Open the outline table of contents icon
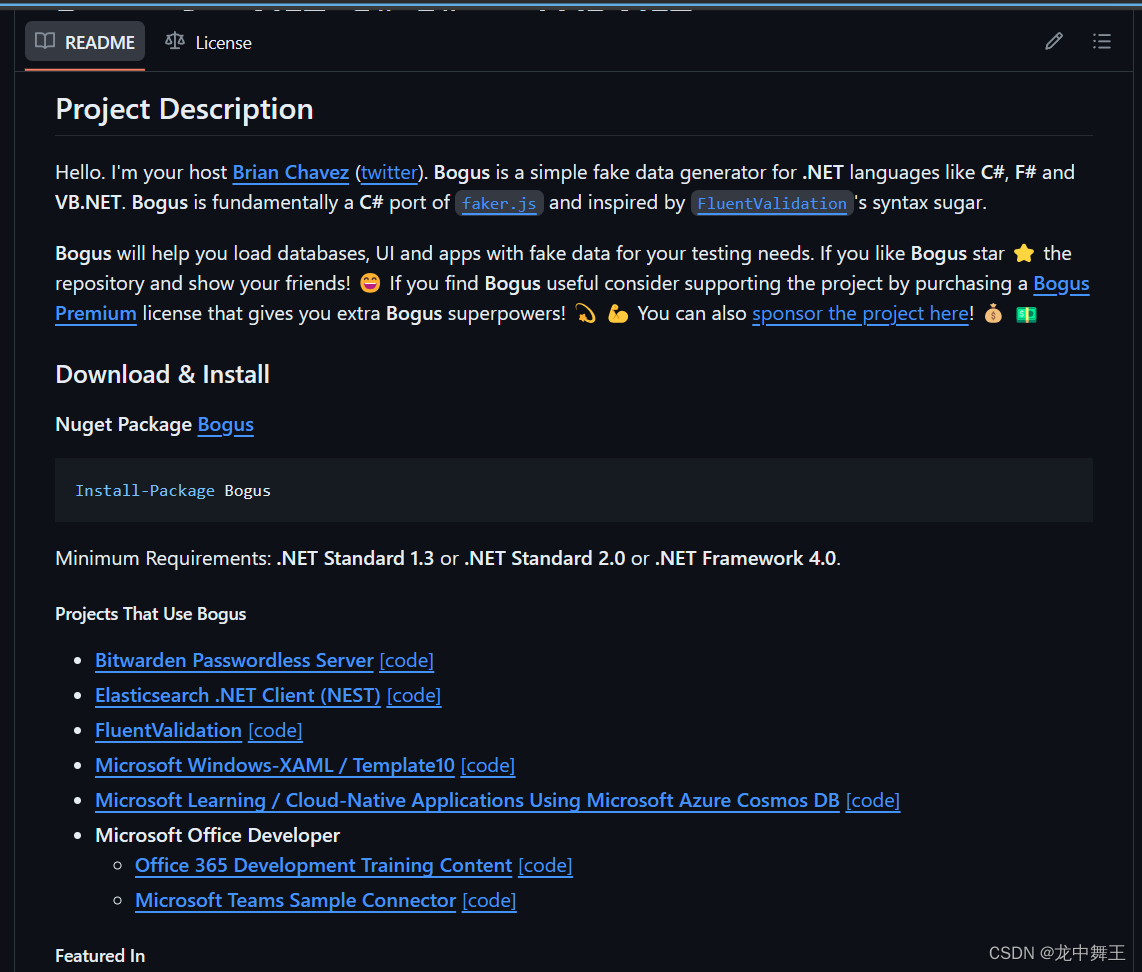 (x=1101, y=42)
